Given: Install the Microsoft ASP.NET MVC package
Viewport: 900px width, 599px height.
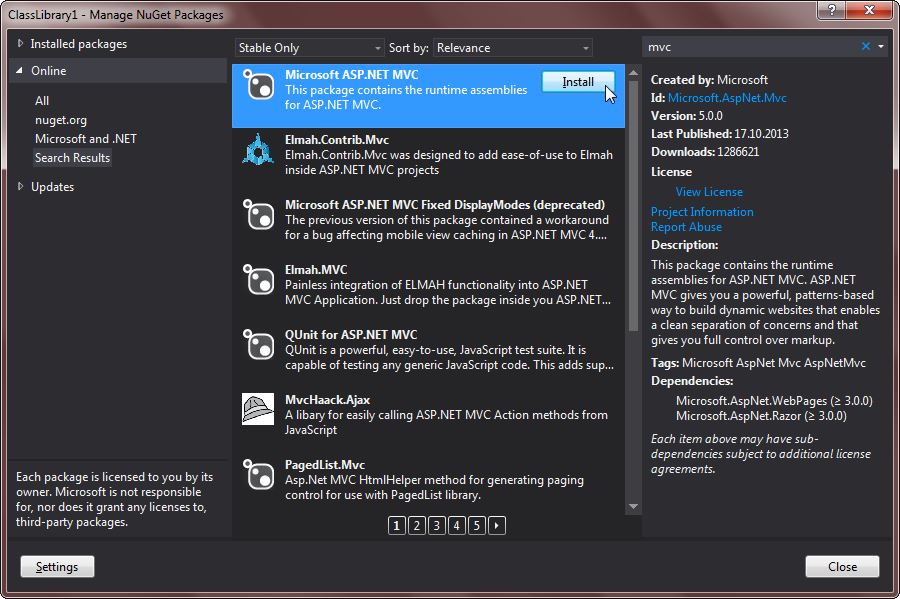Looking at the screenshot, I should [x=578, y=82].
